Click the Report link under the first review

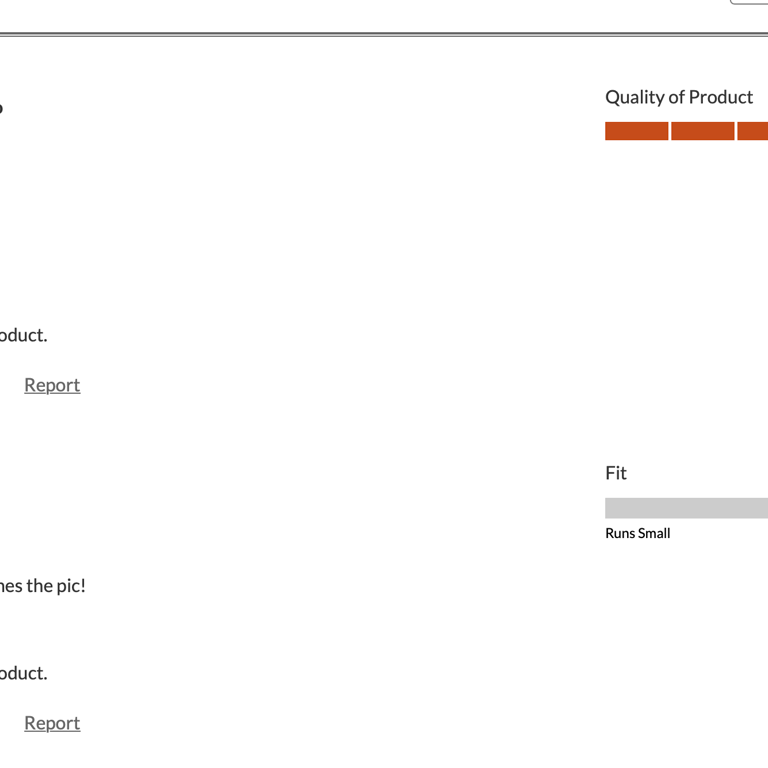pyautogui.click(x=52, y=385)
